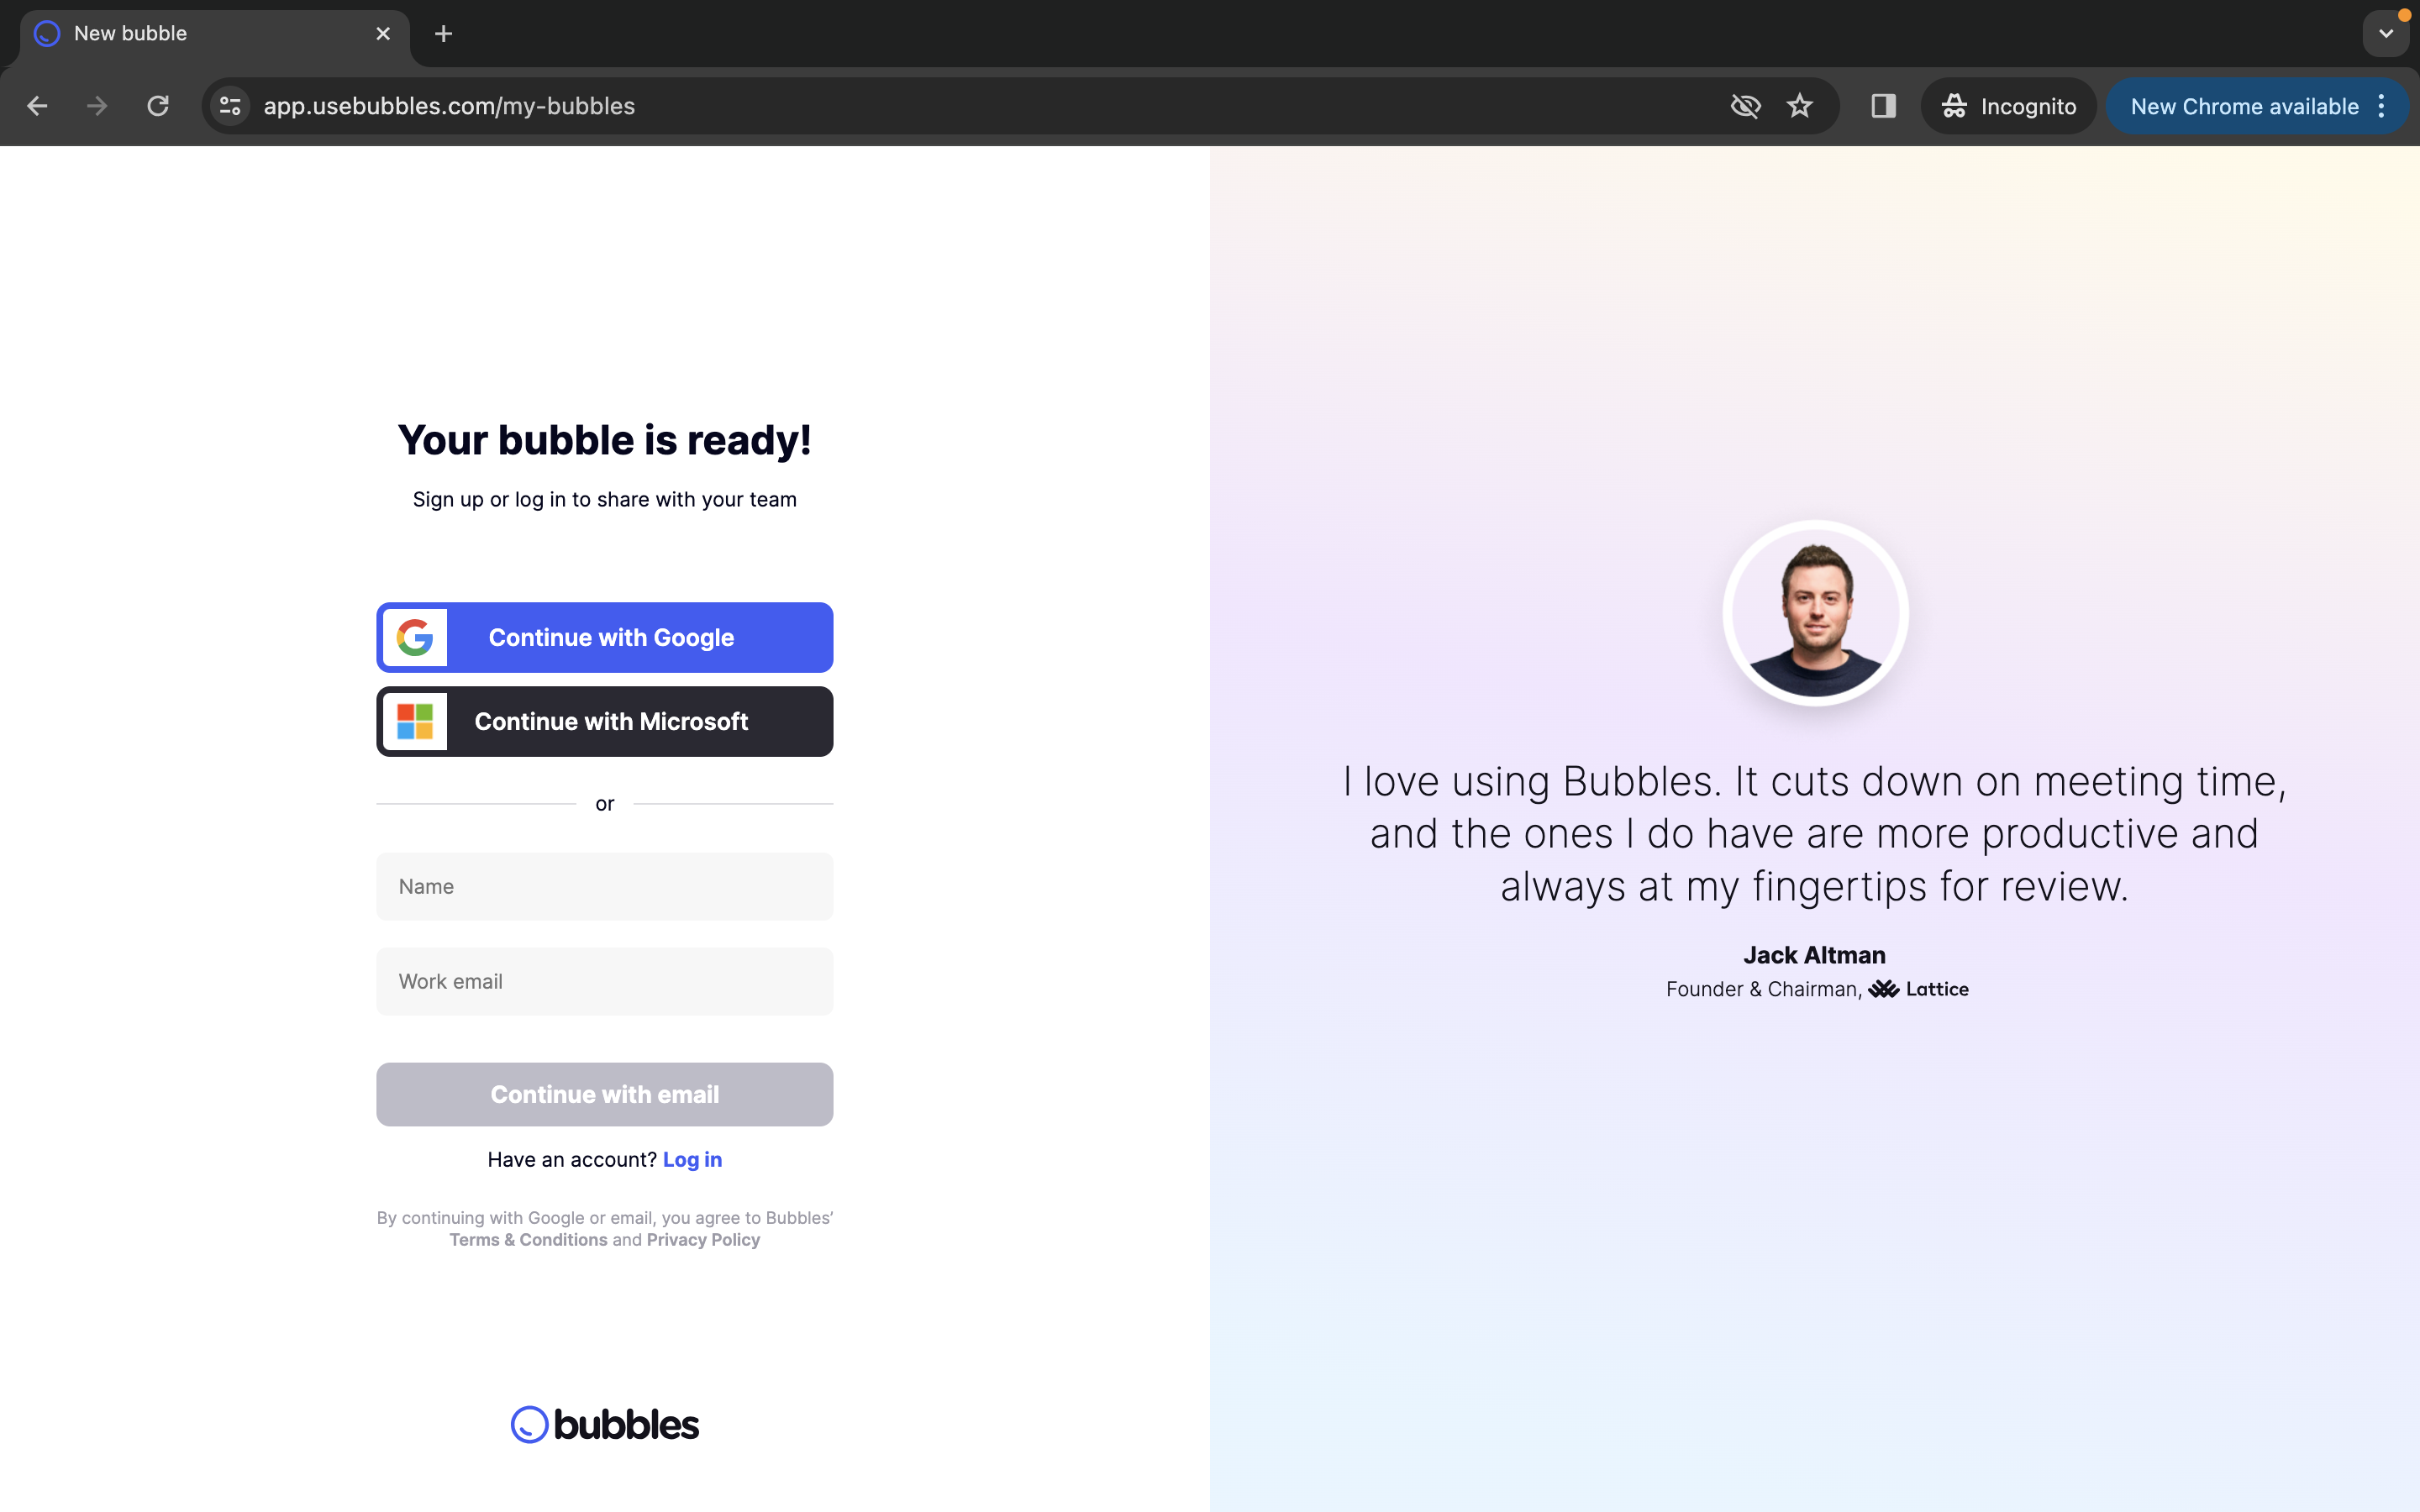Click the Work email input field
The height and width of the screenshot is (1512, 2420).
[602, 979]
